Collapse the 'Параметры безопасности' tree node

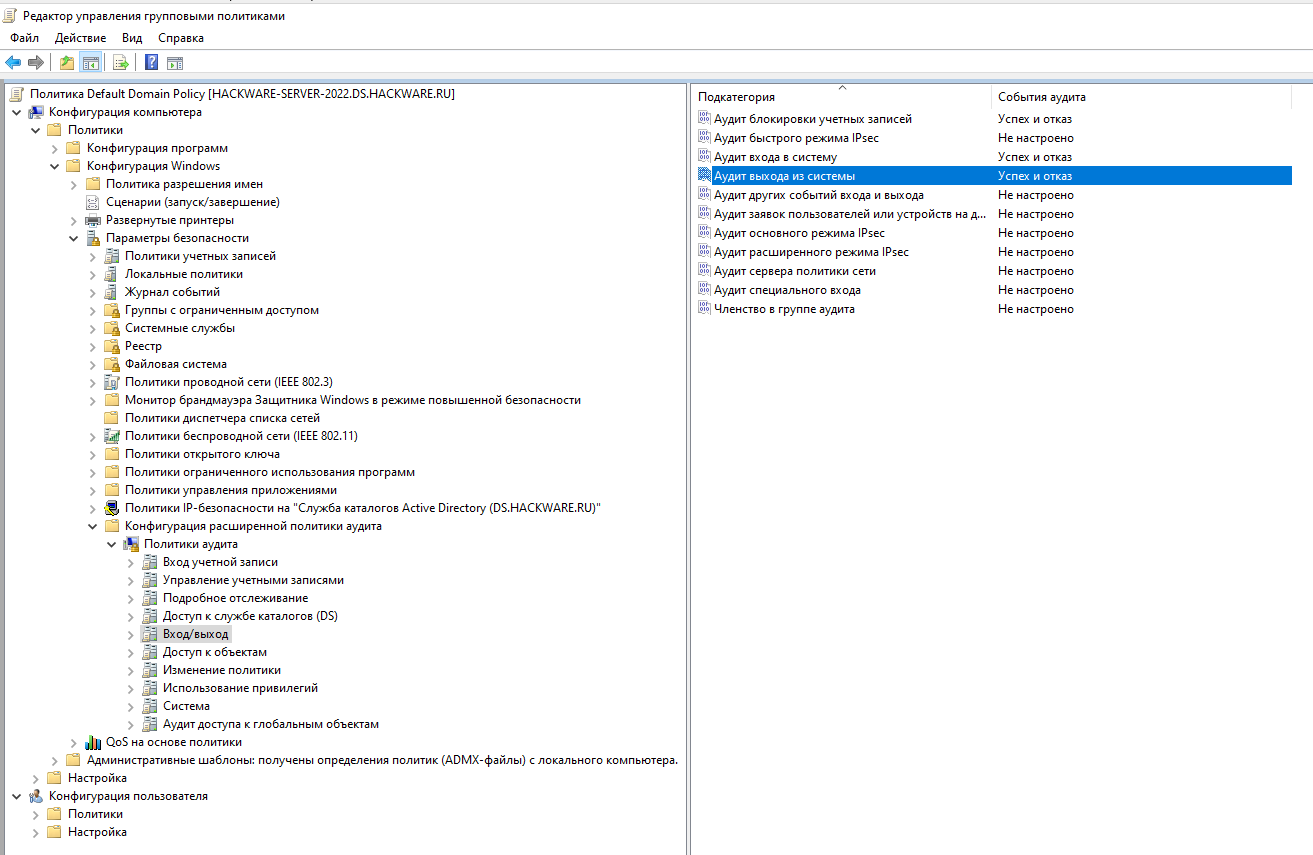click(74, 239)
